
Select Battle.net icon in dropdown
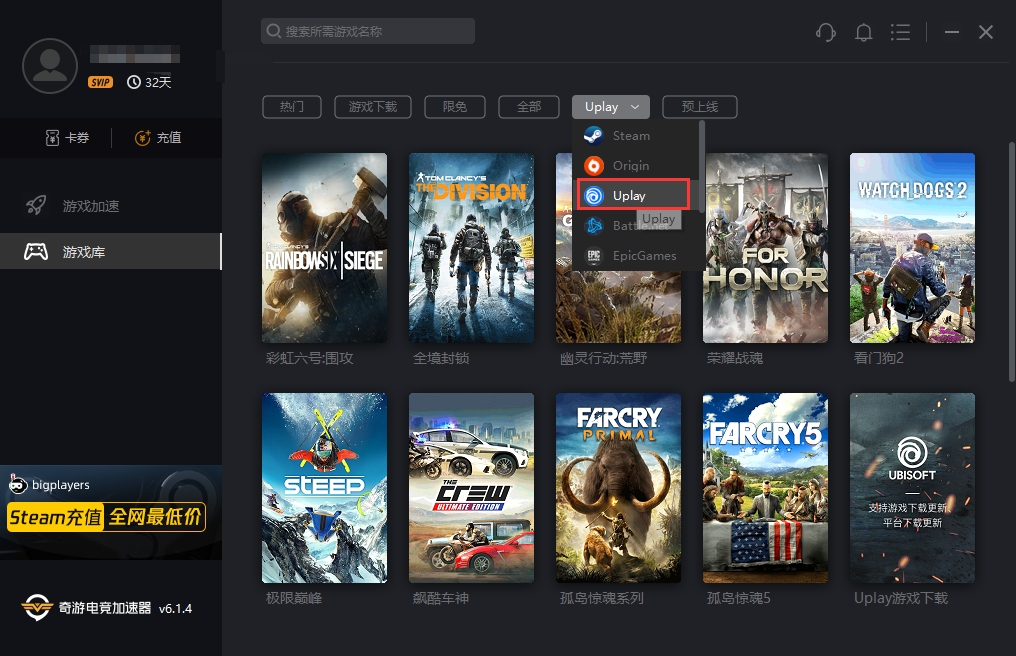point(594,226)
